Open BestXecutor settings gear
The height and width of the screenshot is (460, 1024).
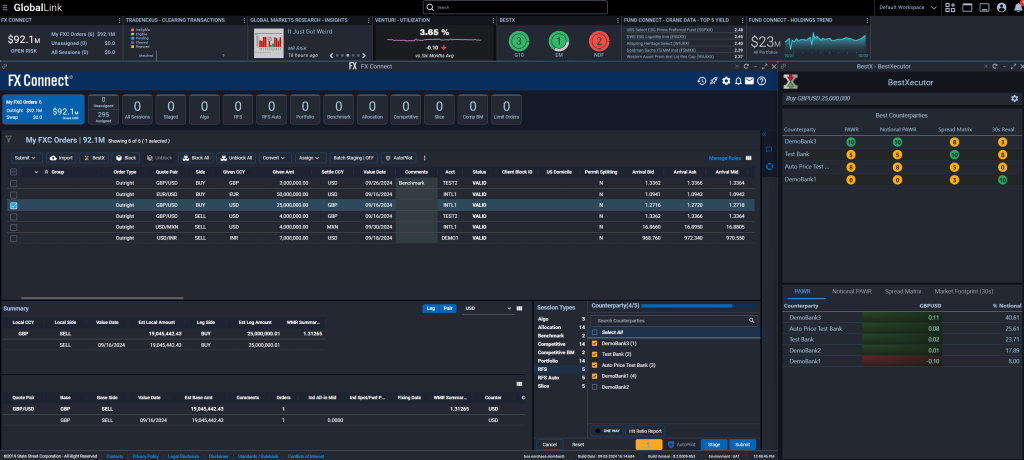coord(1014,99)
